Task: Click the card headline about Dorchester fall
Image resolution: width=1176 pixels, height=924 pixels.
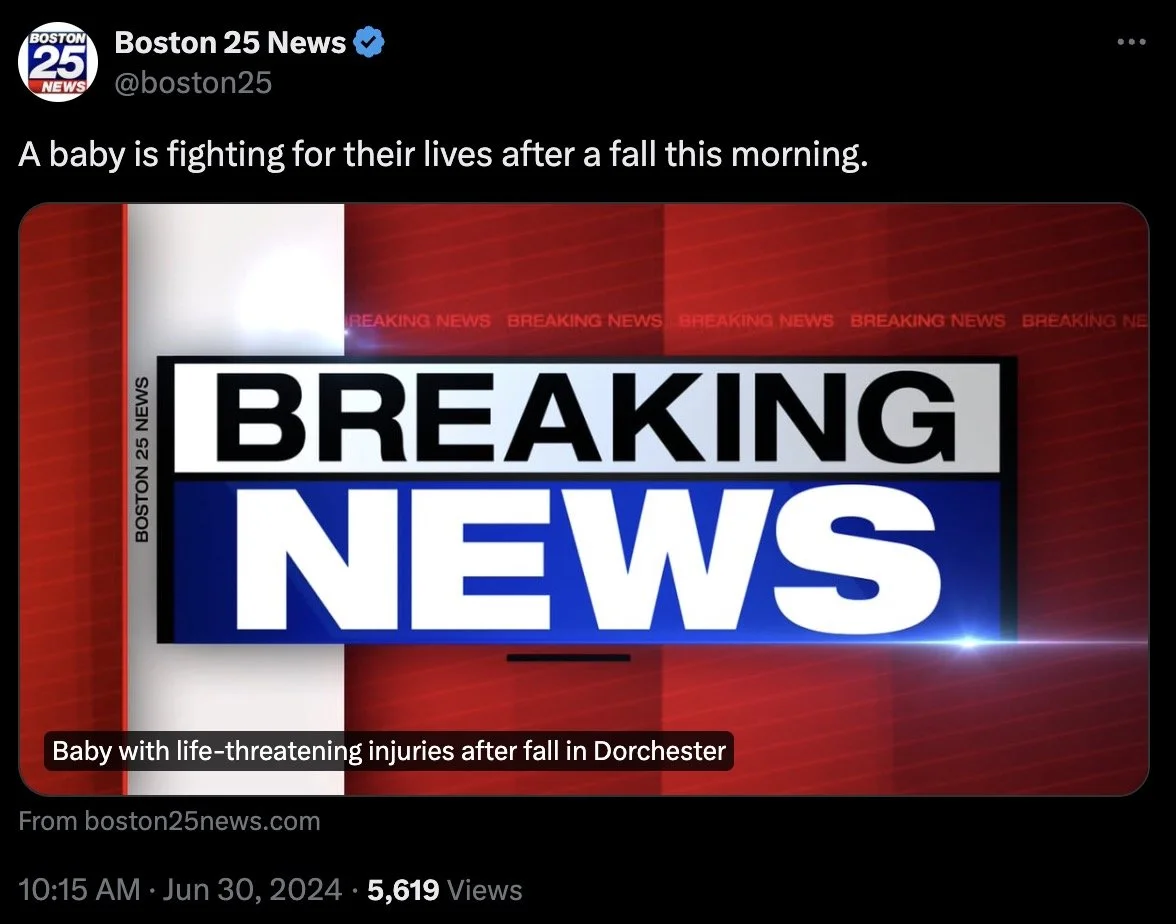Action: coord(388,751)
